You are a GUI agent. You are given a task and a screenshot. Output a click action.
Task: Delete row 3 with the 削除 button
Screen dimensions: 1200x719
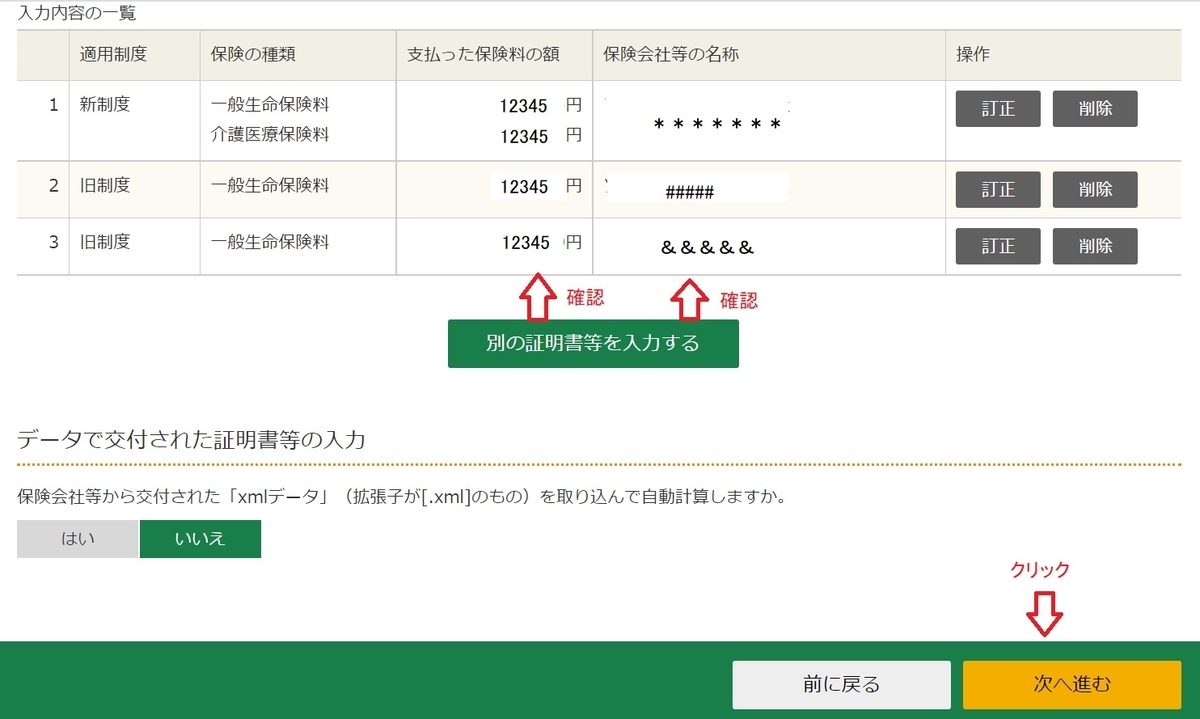tap(1095, 246)
